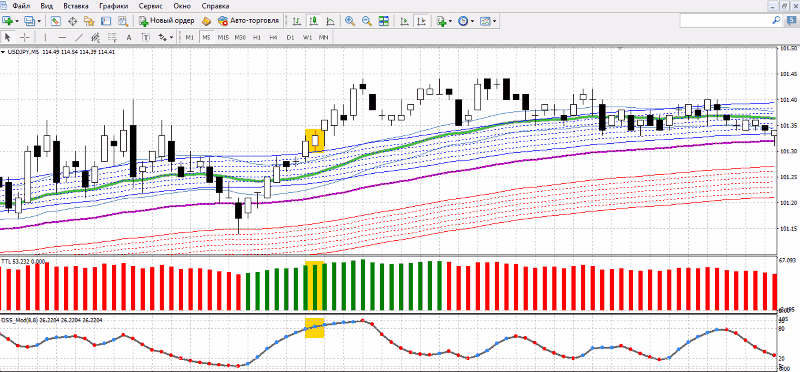800x372 pixels.
Task: Click the search magnifier icon
Action: click(x=776, y=20)
